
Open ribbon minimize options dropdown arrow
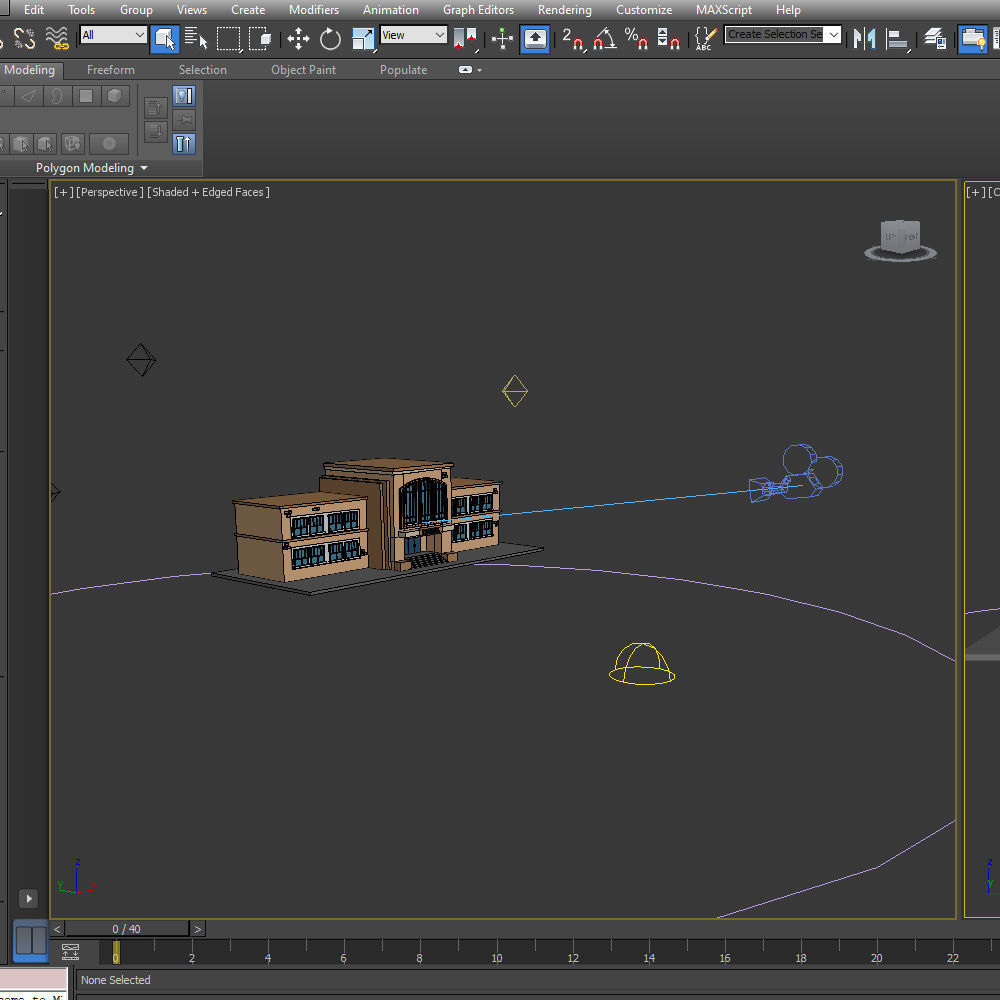coord(480,70)
